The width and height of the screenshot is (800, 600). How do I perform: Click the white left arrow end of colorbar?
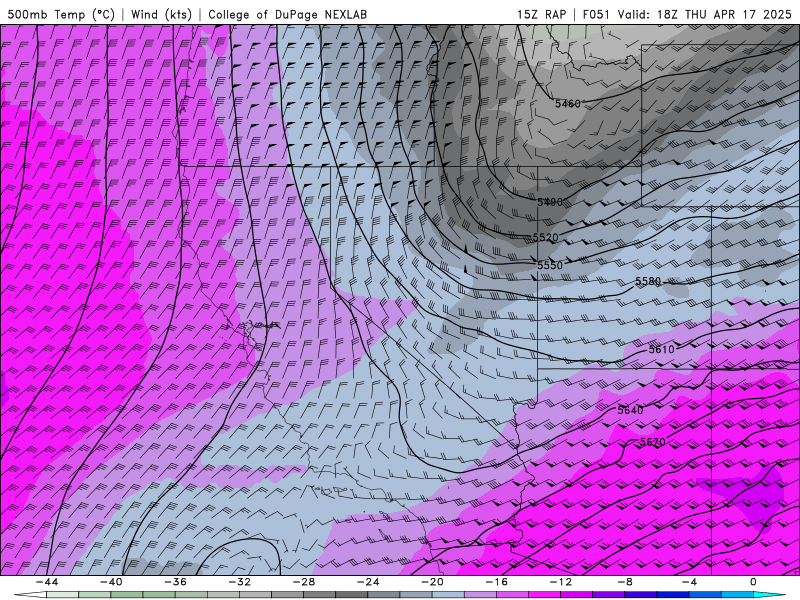[x=30, y=595]
